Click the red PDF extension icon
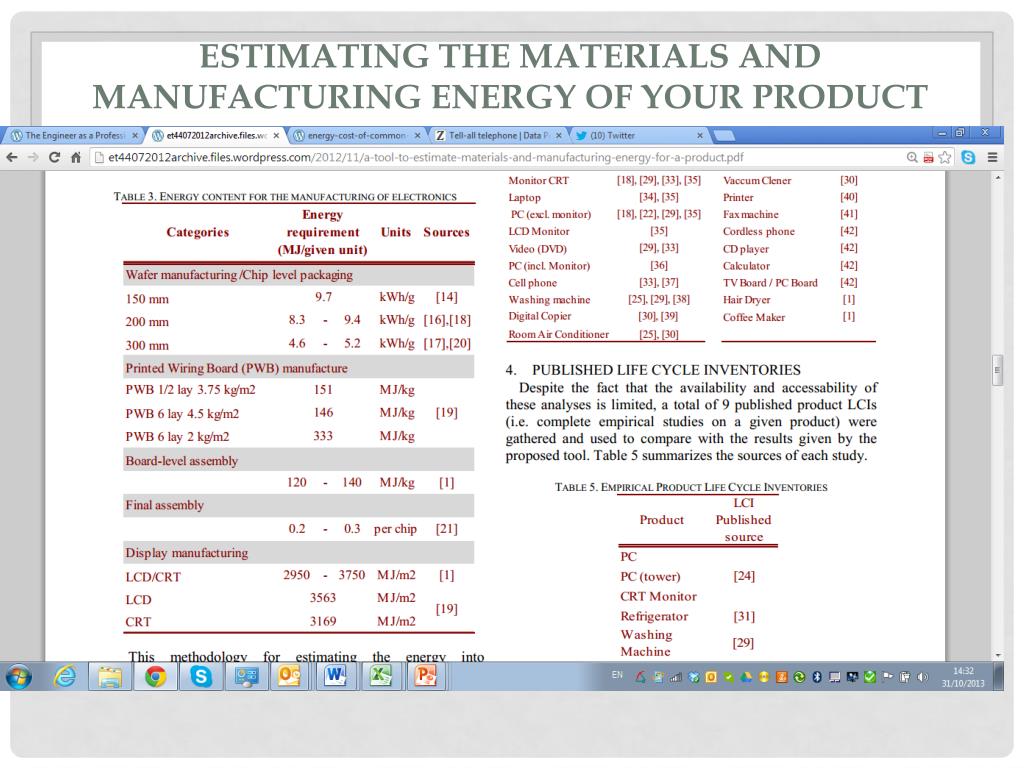1024x768 pixels. tap(928, 157)
